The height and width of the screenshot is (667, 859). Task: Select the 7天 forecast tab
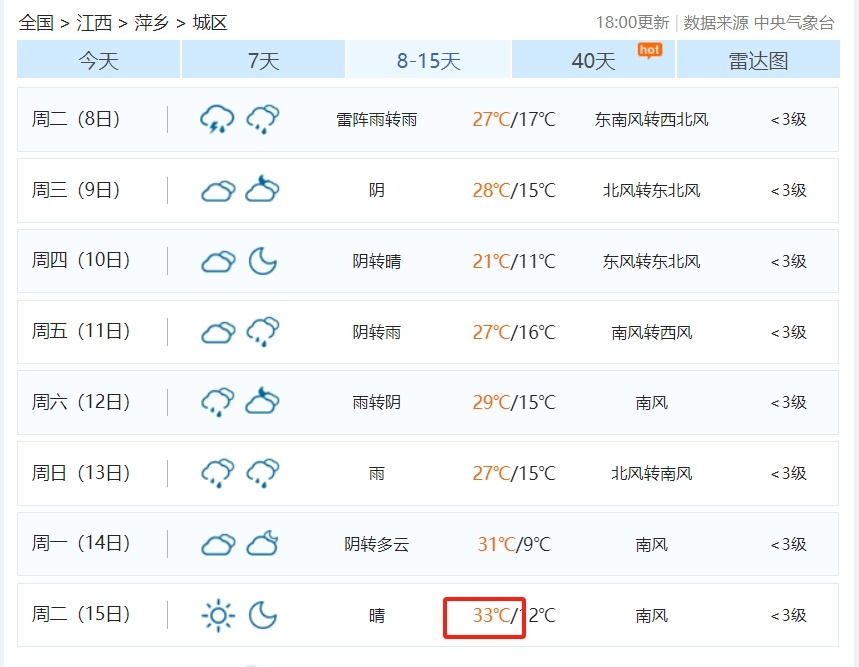[x=262, y=60]
